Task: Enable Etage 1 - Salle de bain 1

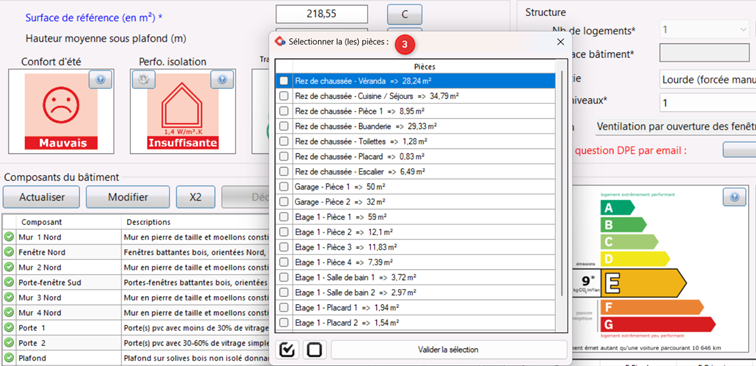Action: tap(284, 277)
